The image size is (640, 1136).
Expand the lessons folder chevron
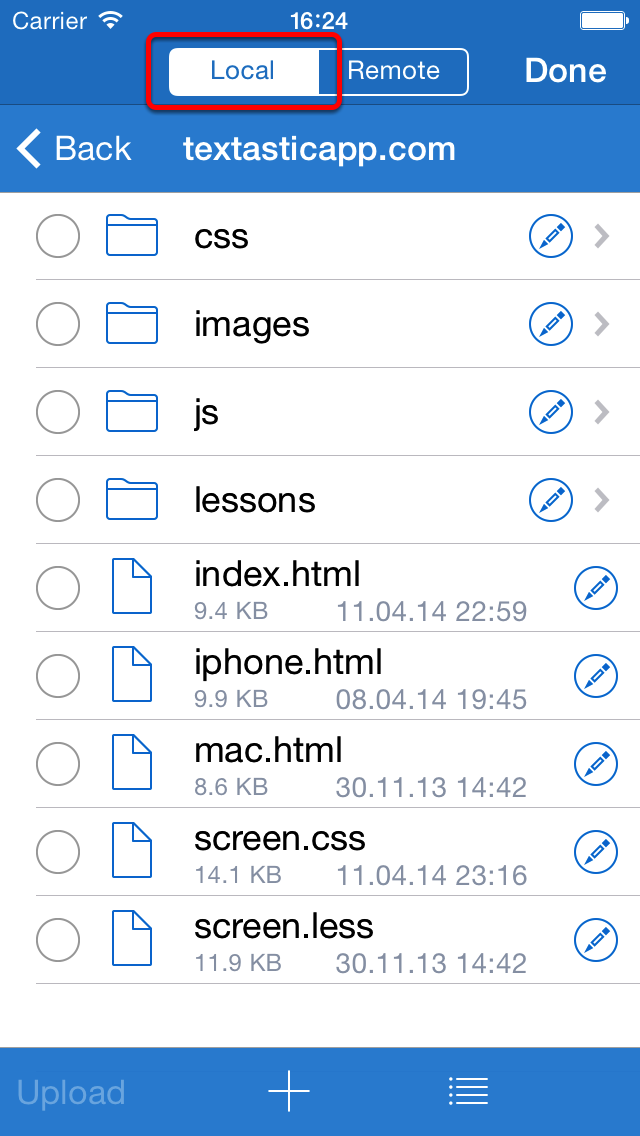pyautogui.click(x=602, y=500)
